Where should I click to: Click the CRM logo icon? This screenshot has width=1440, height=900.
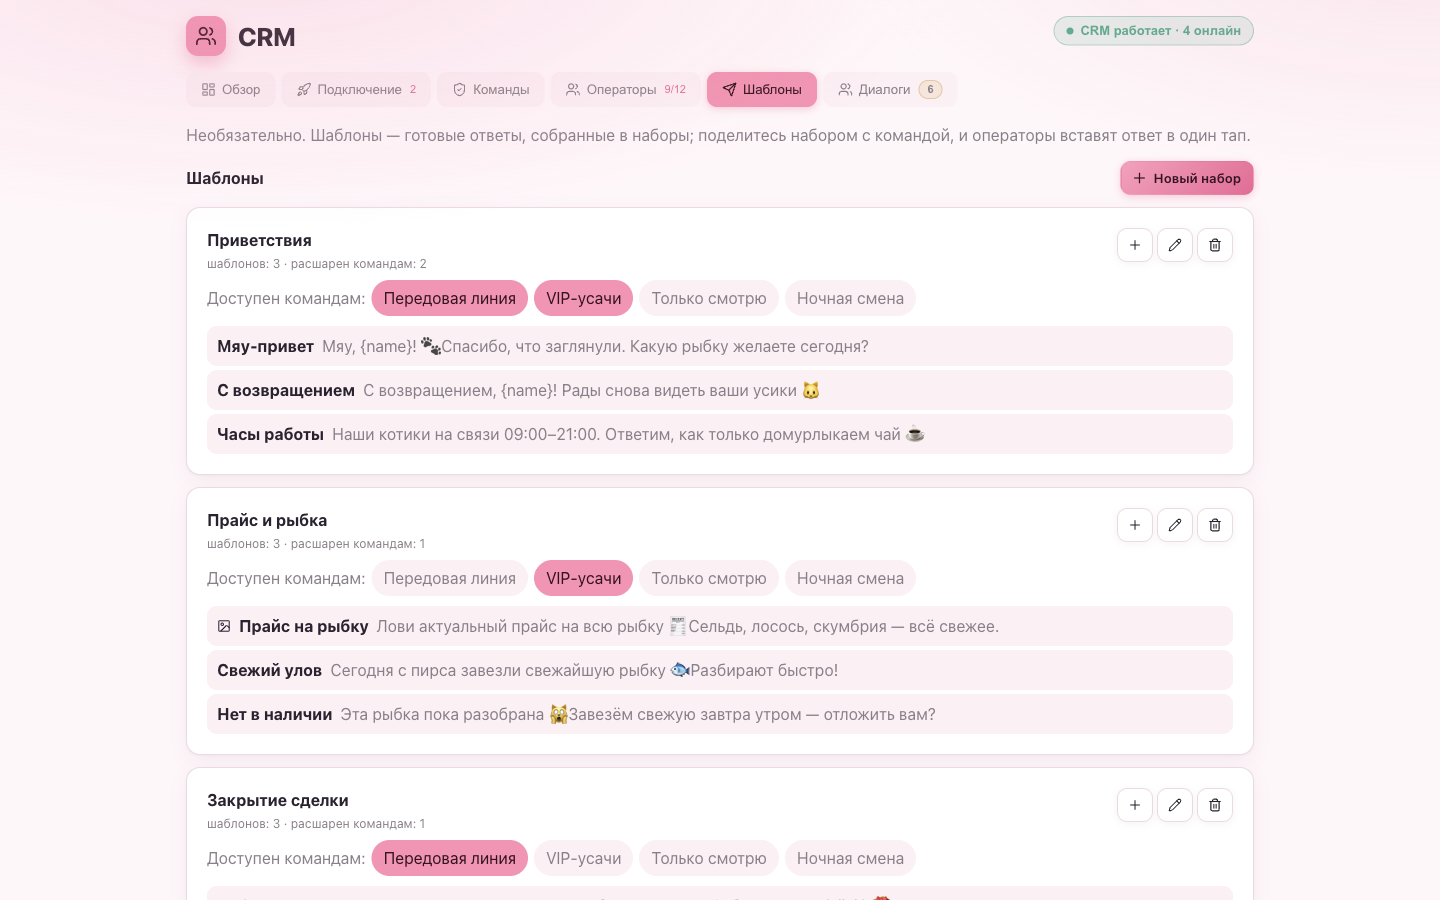[206, 36]
